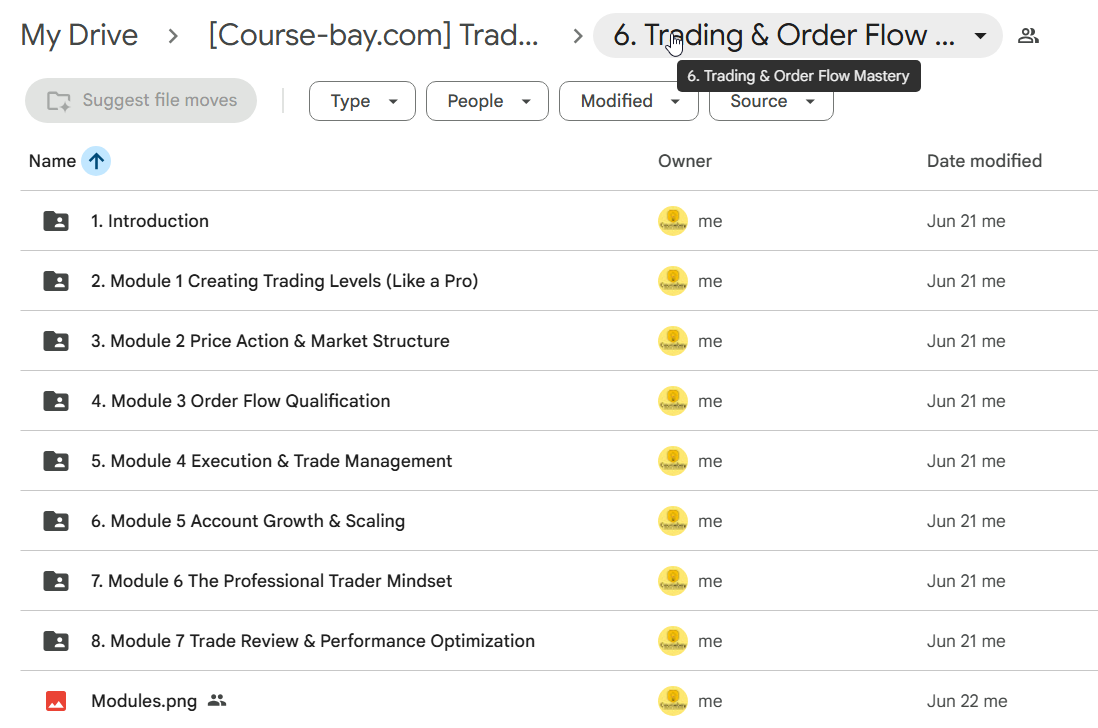Go to My Drive breadcrumb
This screenshot has width=1098, height=728.
(x=79, y=35)
